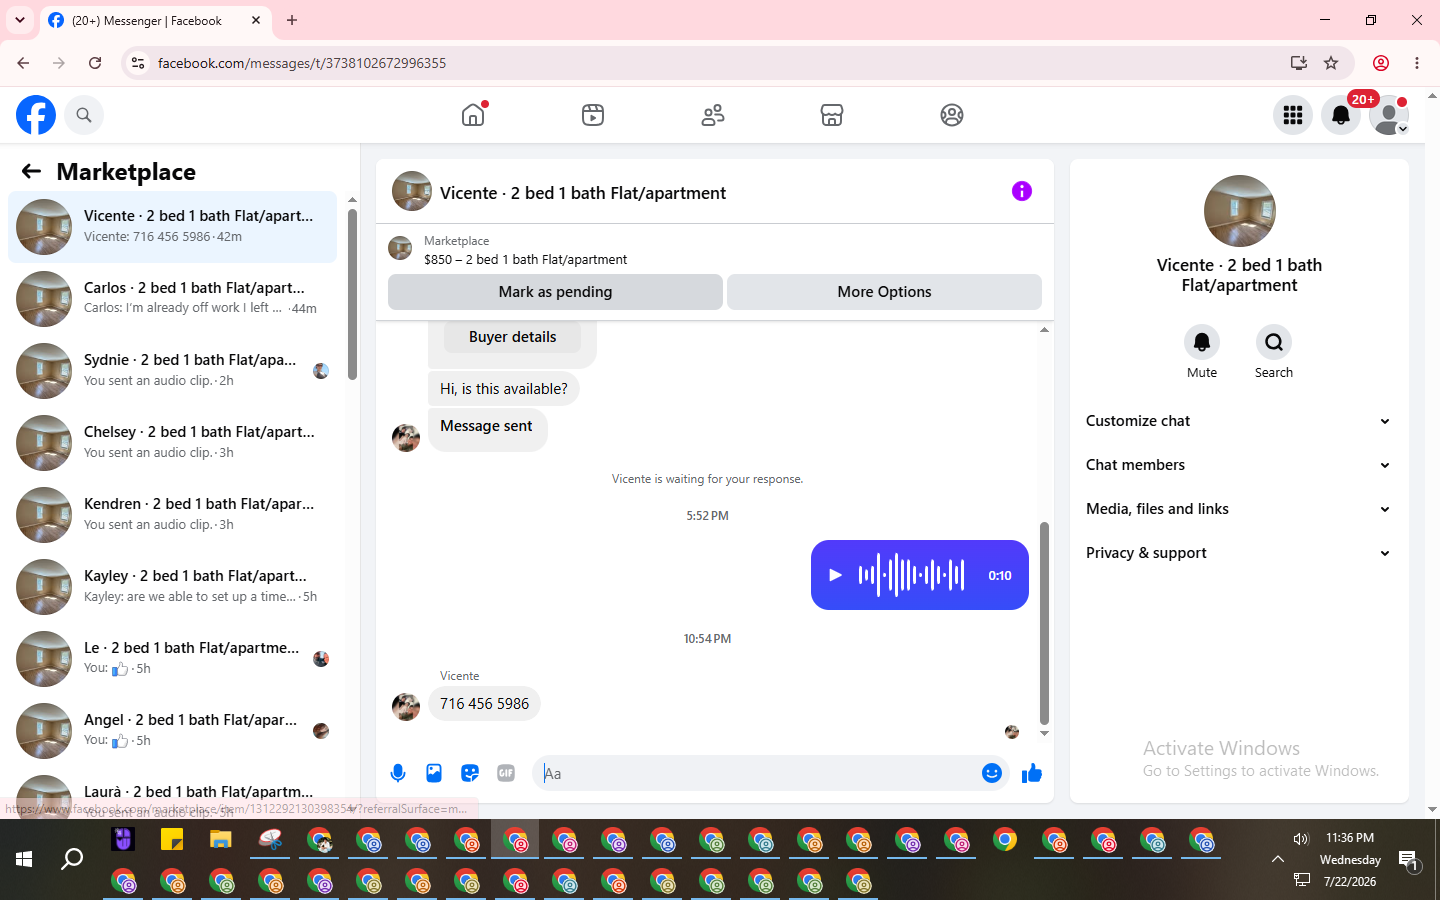Open File Explorer from taskbar
Image resolution: width=1440 pixels, height=900 pixels.
tap(221, 840)
